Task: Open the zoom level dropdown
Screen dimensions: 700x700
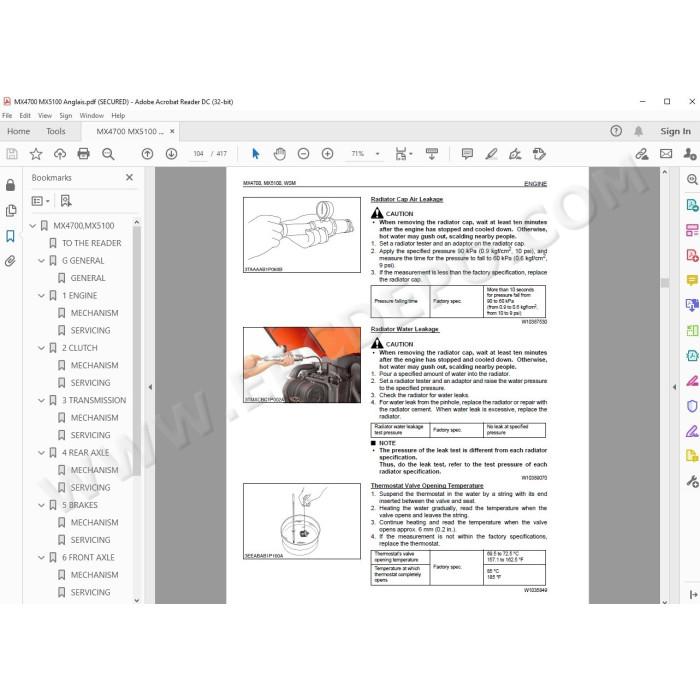Action: pyautogui.click(x=378, y=154)
